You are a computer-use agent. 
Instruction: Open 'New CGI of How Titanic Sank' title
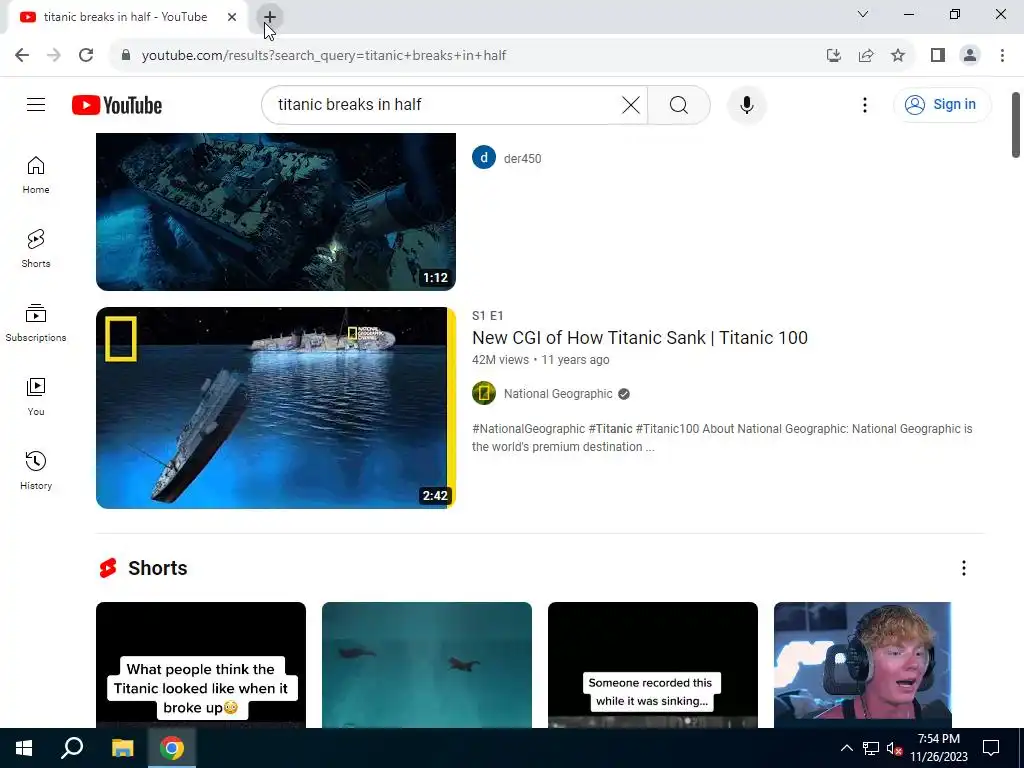tap(640, 338)
